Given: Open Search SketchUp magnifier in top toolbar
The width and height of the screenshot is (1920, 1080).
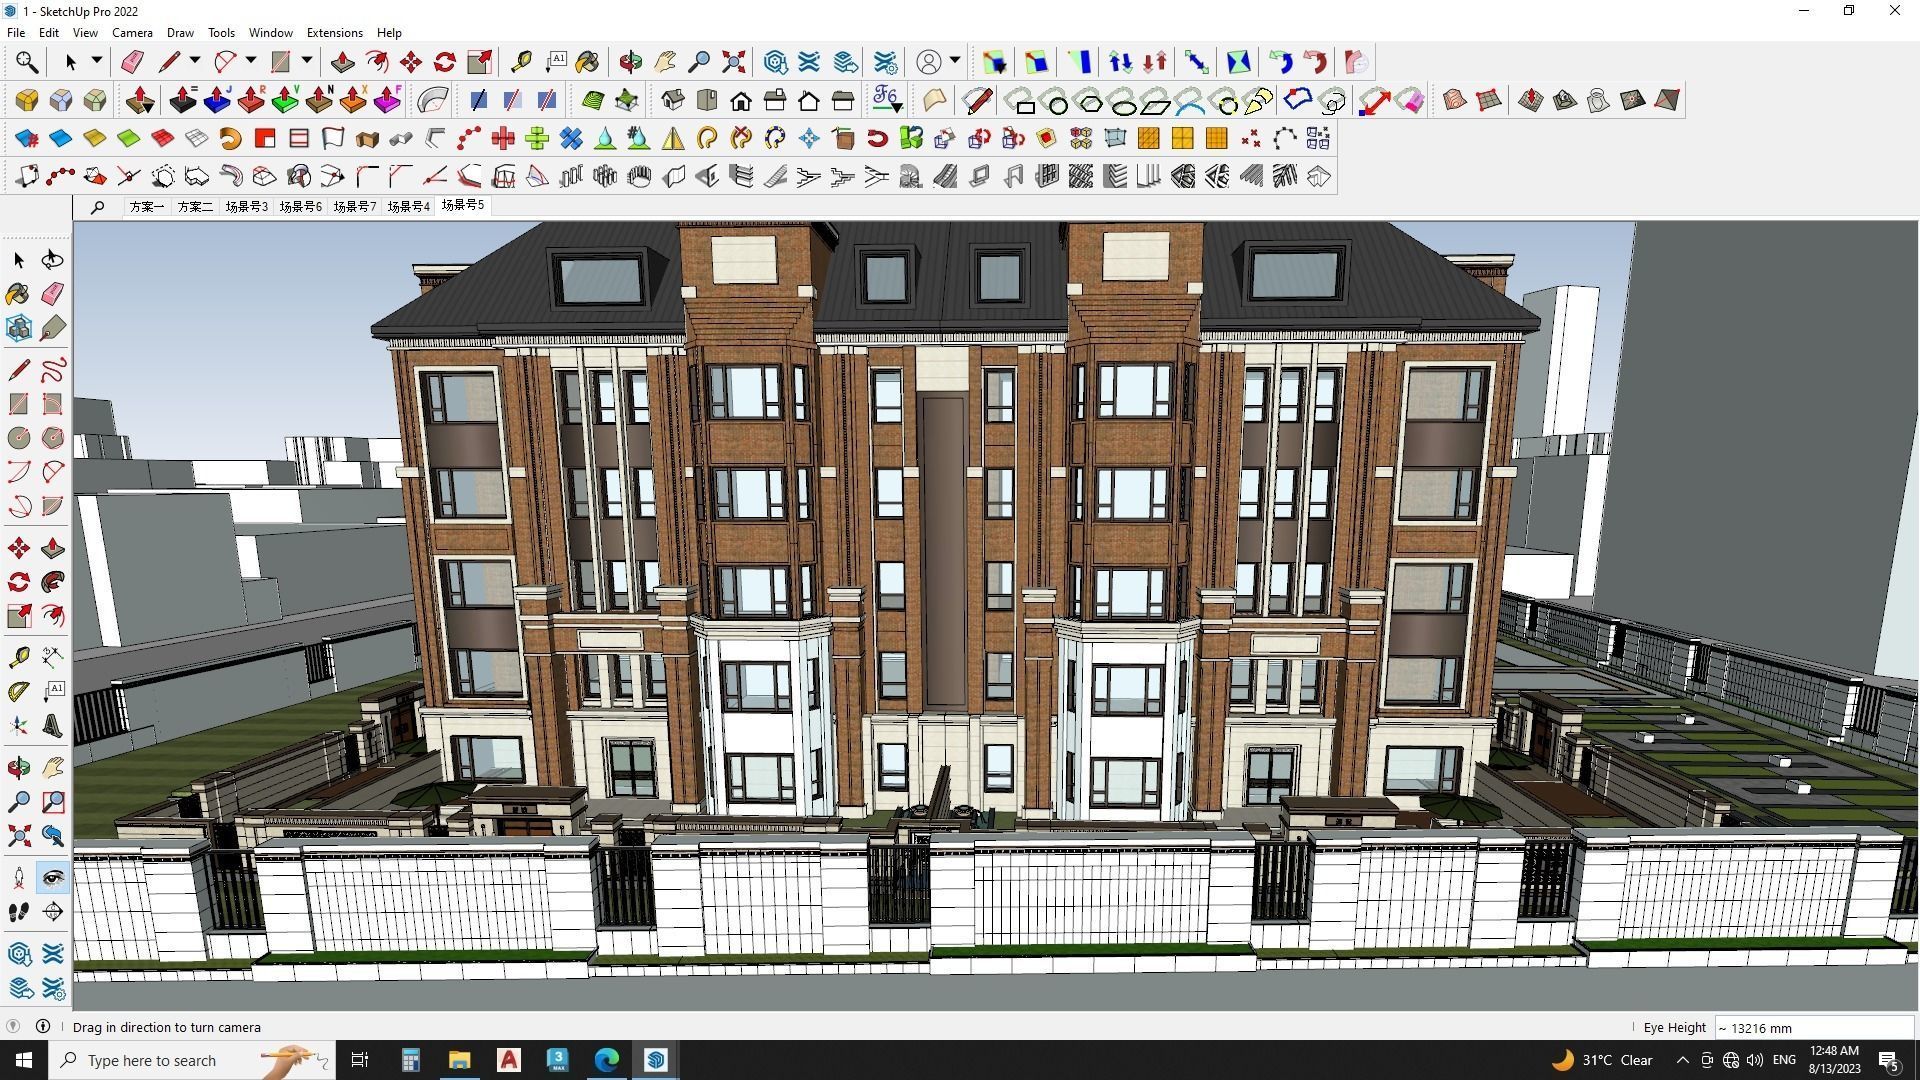Looking at the screenshot, I should click(x=27, y=62).
